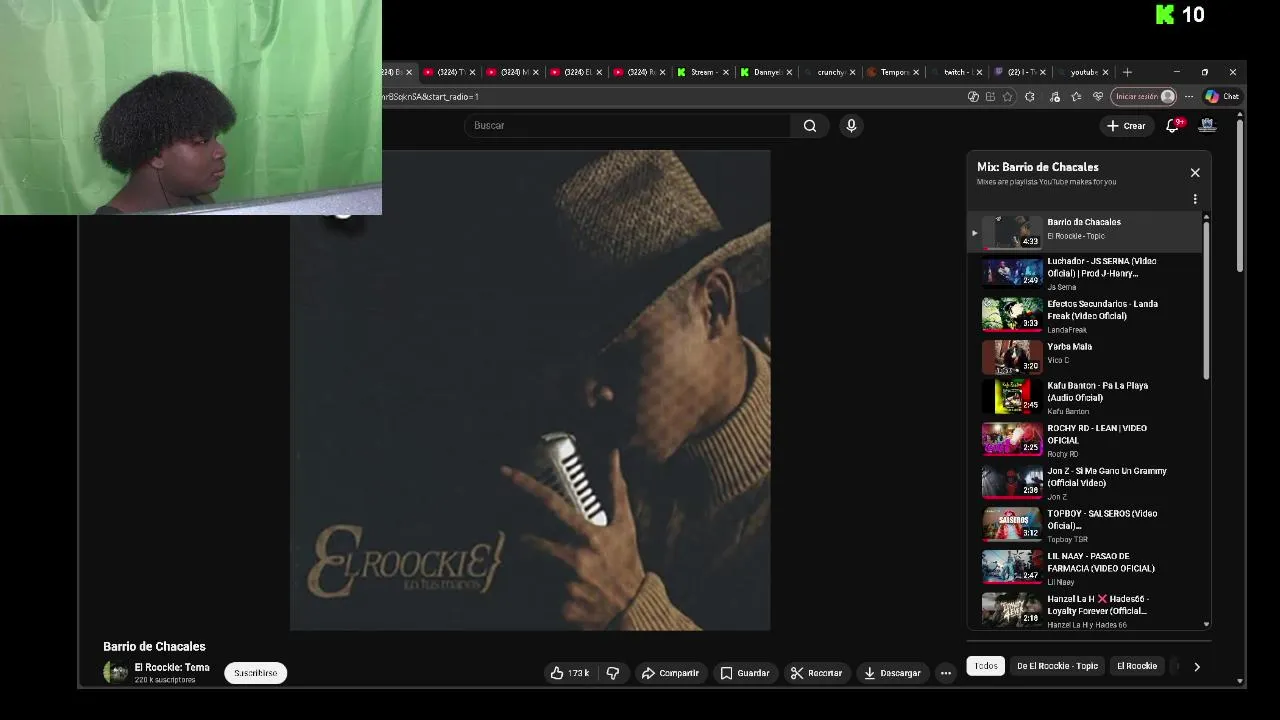Image resolution: width=1280 pixels, height=720 pixels.
Task: Select the El Roockie filter chip
Action: (1137, 666)
